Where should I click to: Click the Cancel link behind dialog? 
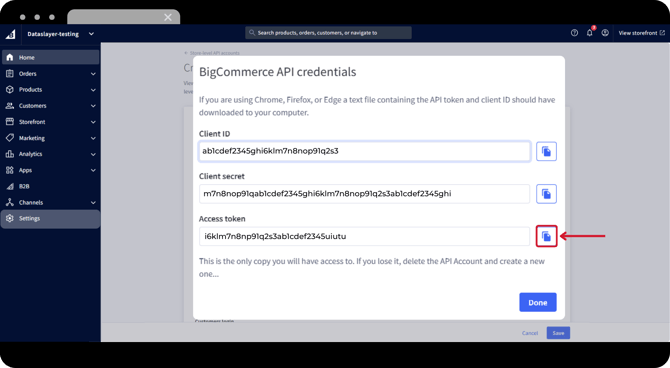point(530,333)
